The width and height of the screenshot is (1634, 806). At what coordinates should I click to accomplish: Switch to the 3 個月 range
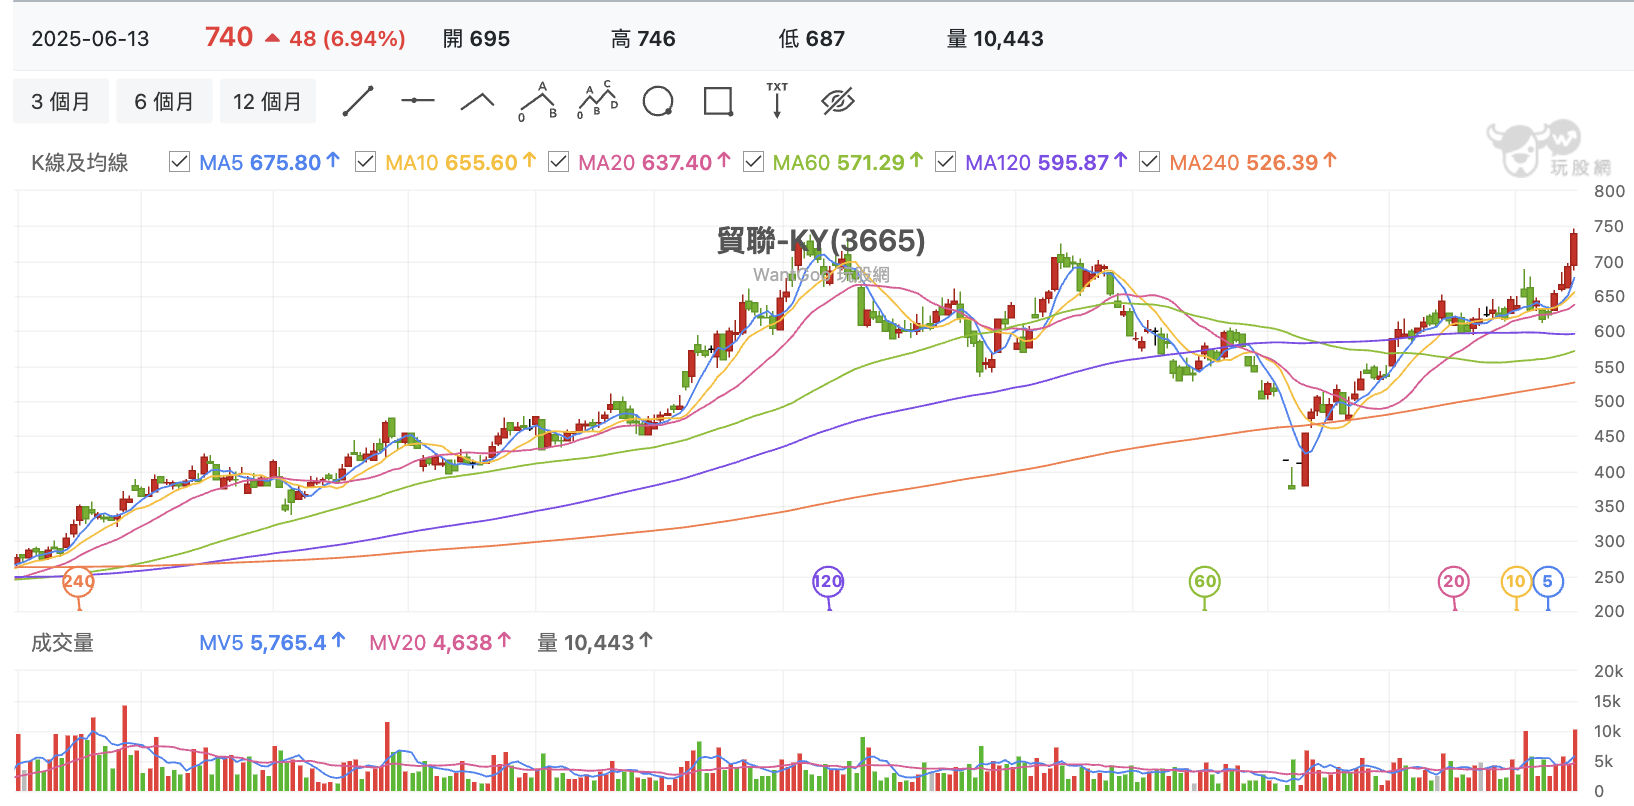[61, 101]
